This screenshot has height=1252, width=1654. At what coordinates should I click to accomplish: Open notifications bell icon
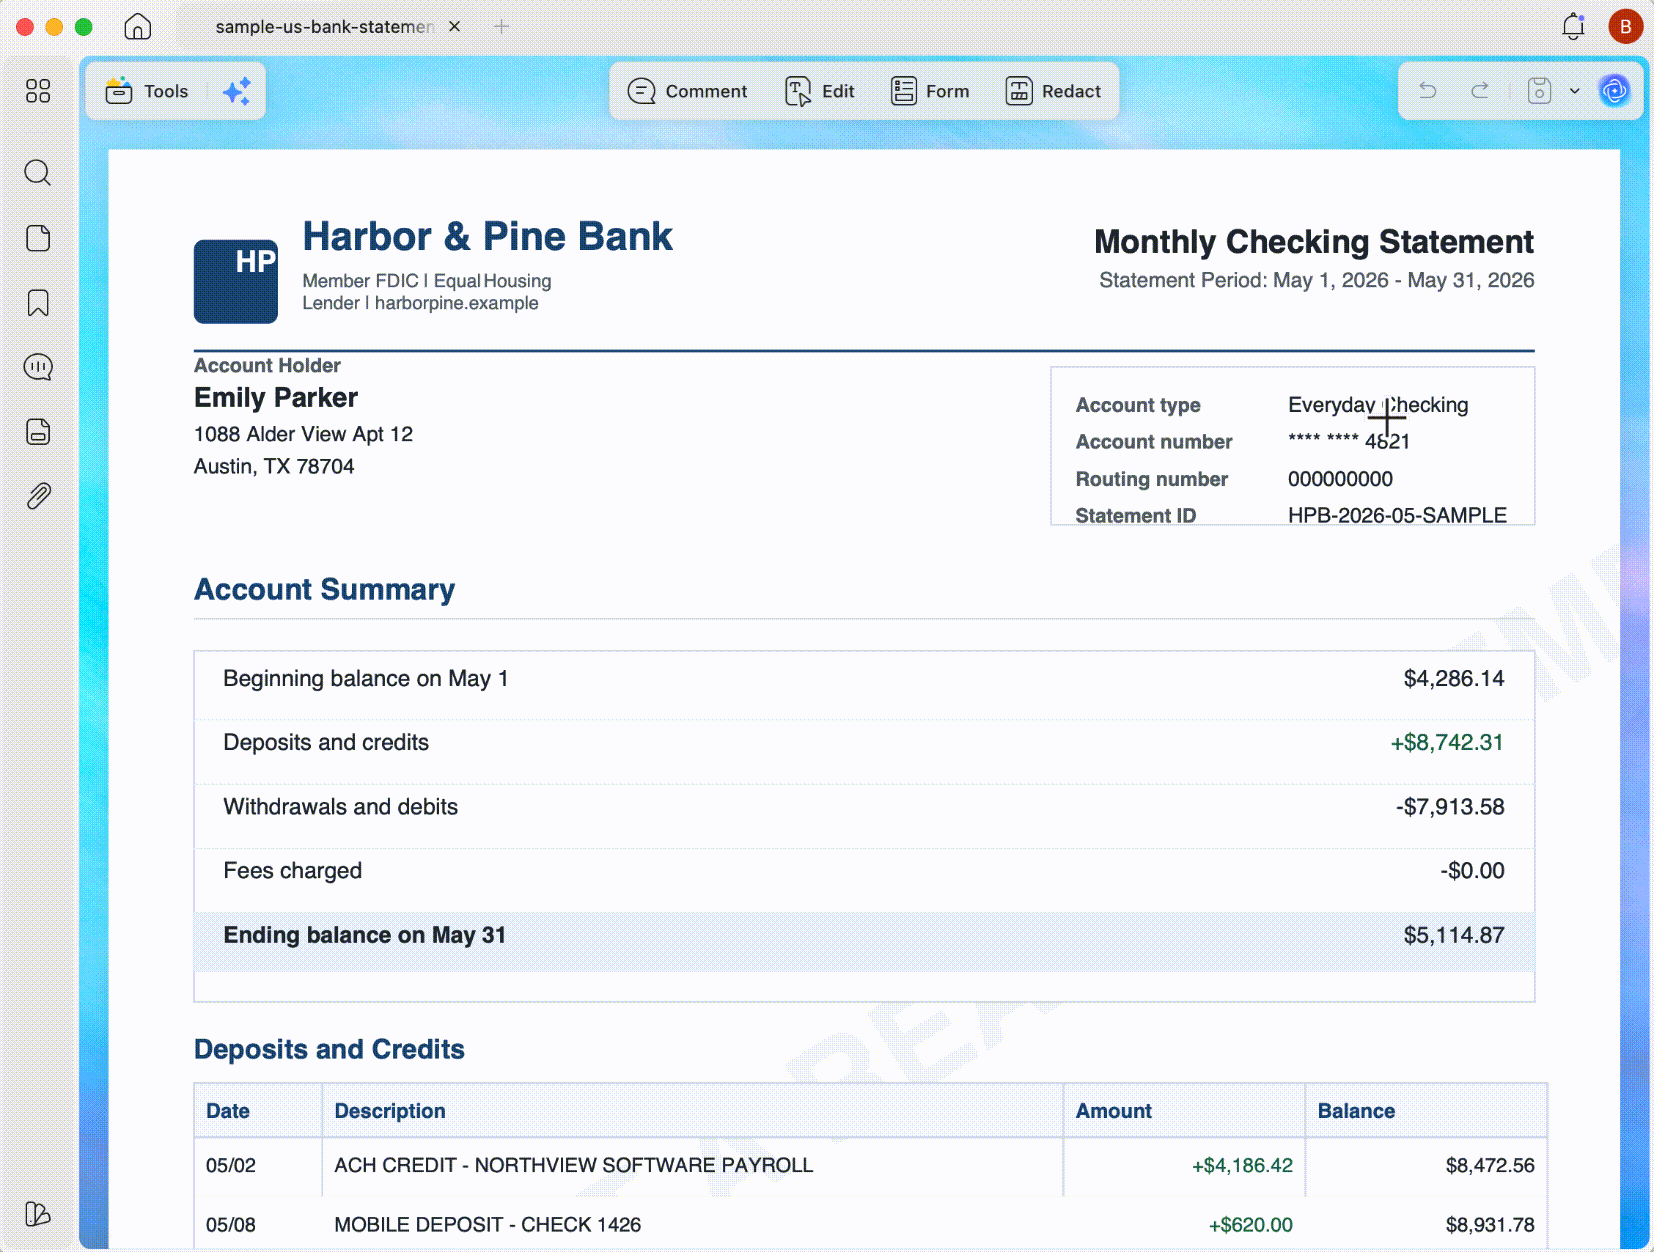1573,27
